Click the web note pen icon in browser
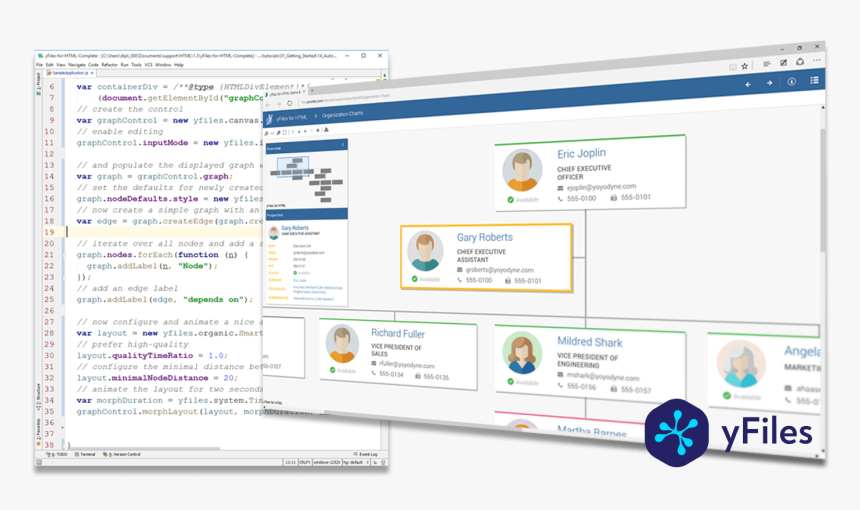Image resolution: width=860 pixels, height=510 pixels. pyautogui.click(x=783, y=63)
